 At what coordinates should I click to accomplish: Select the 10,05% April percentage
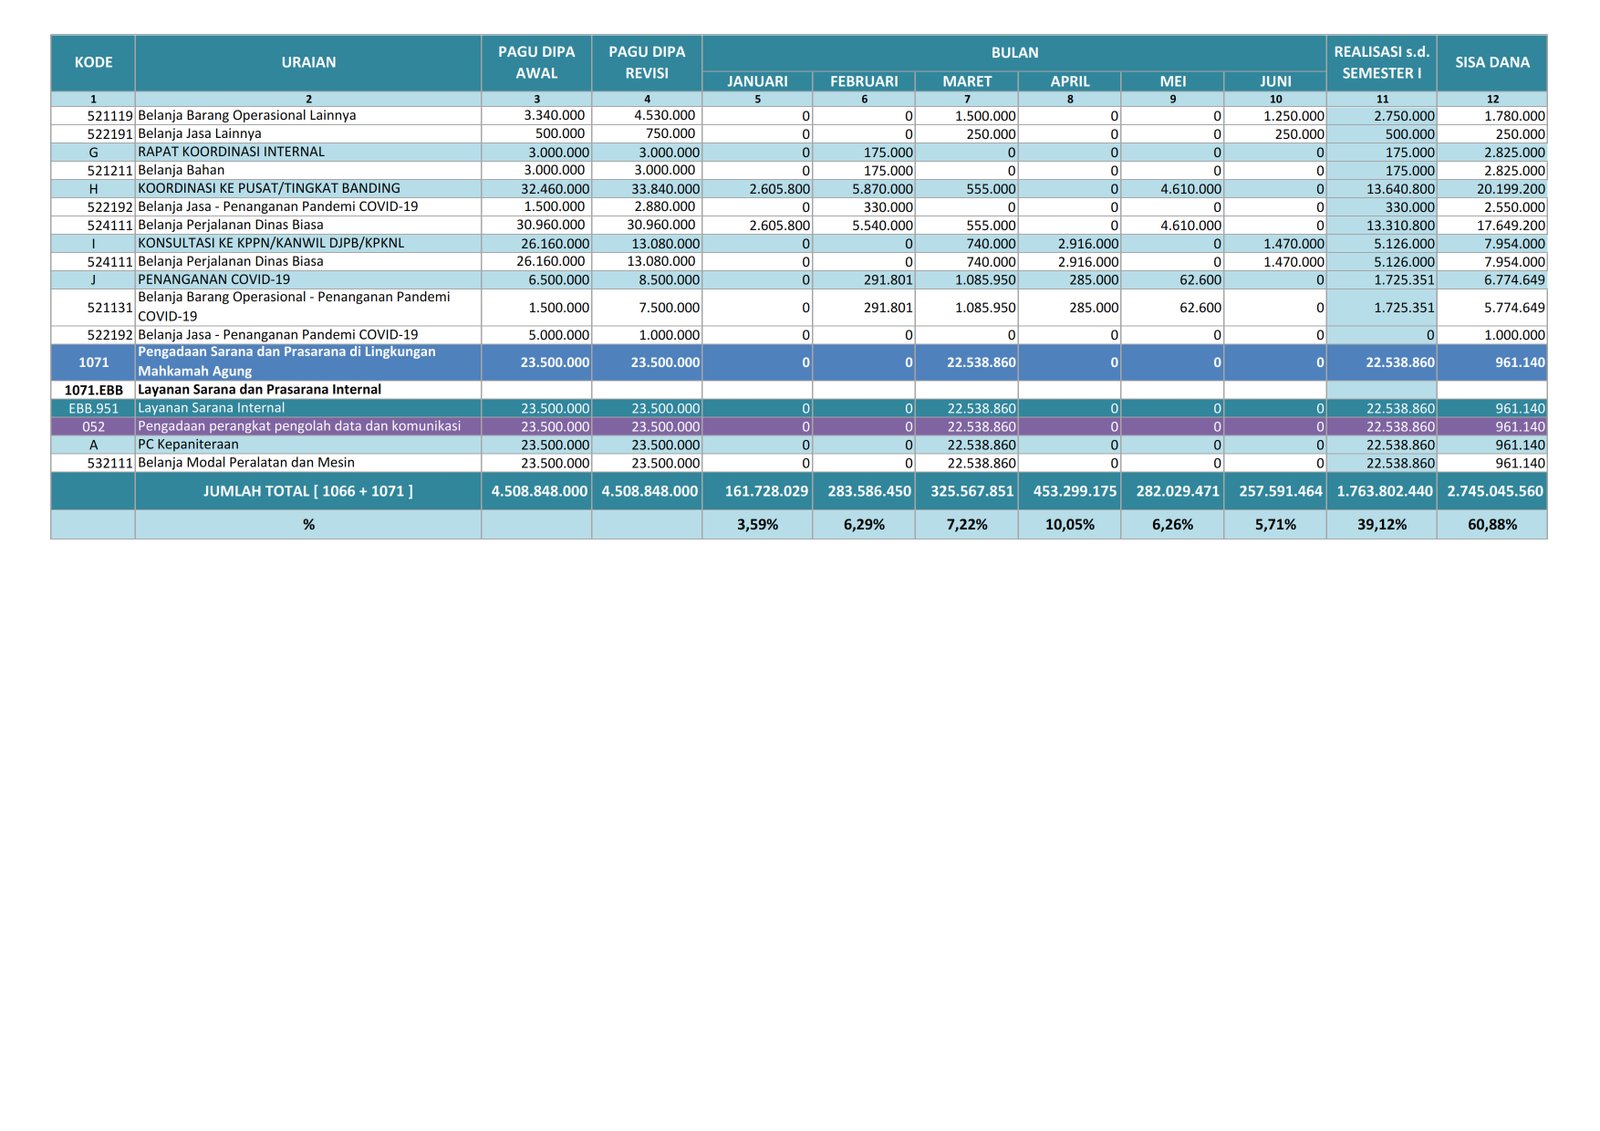1070,524
